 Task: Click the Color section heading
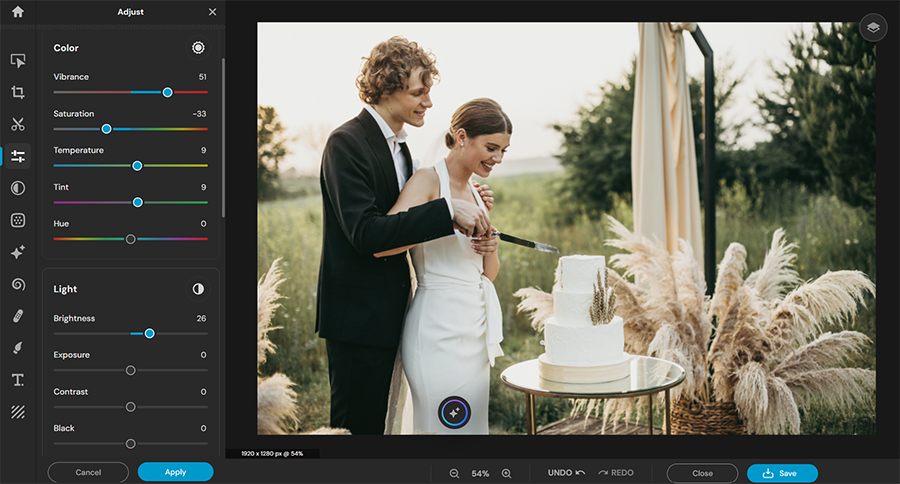tap(66, 48)
